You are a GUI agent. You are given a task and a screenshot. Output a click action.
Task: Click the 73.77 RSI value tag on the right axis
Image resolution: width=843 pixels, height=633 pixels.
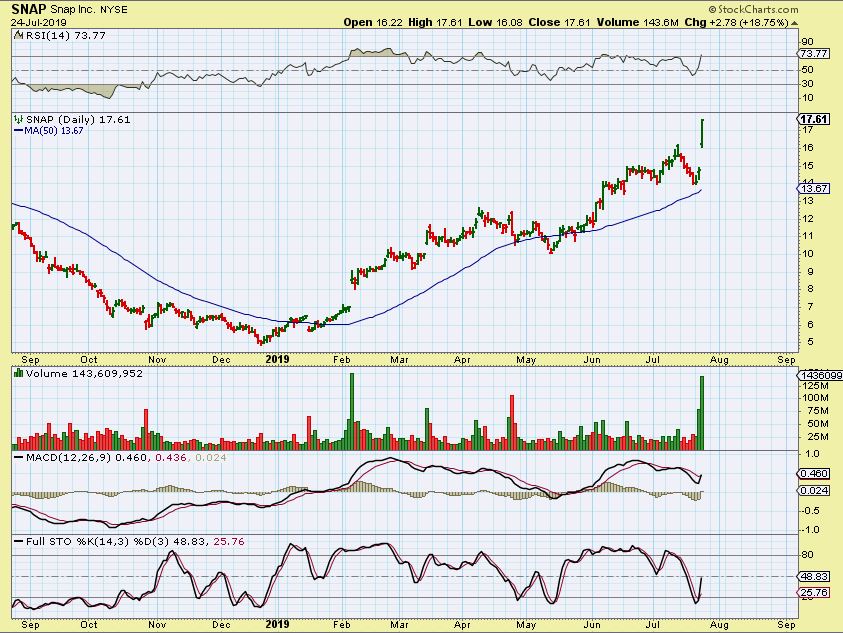[813, 54]
